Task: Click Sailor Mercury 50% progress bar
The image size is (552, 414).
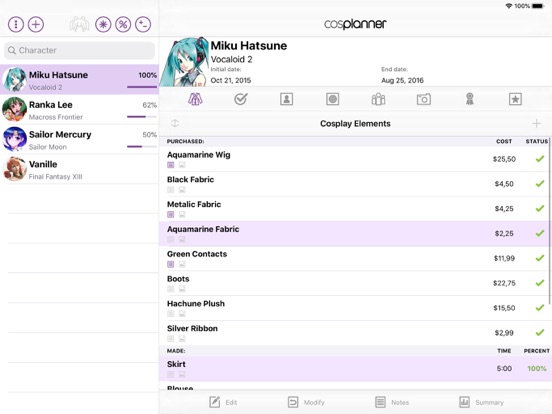Action: (142, 146)
